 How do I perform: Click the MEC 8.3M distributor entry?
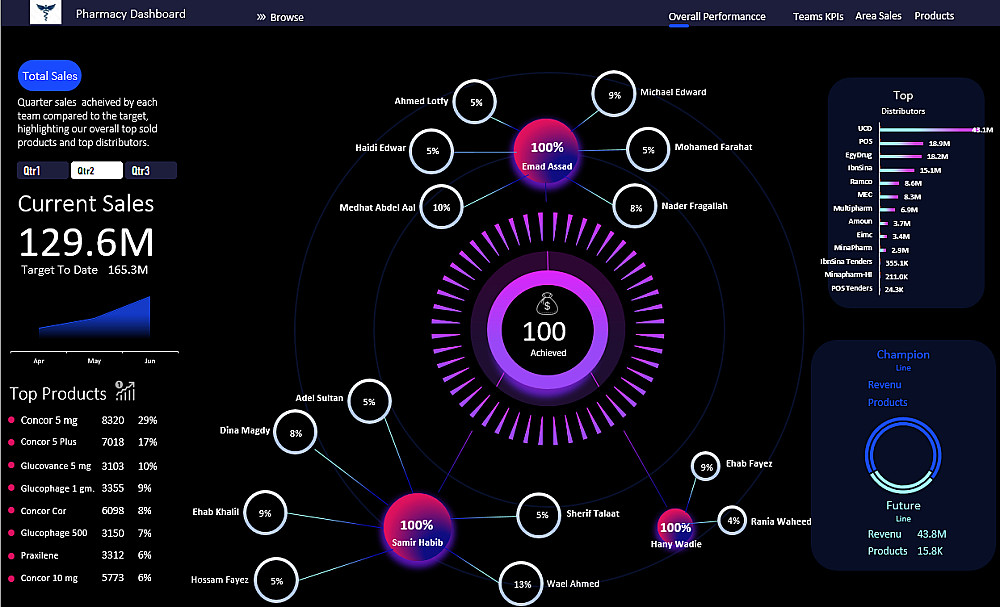[889, 196]
